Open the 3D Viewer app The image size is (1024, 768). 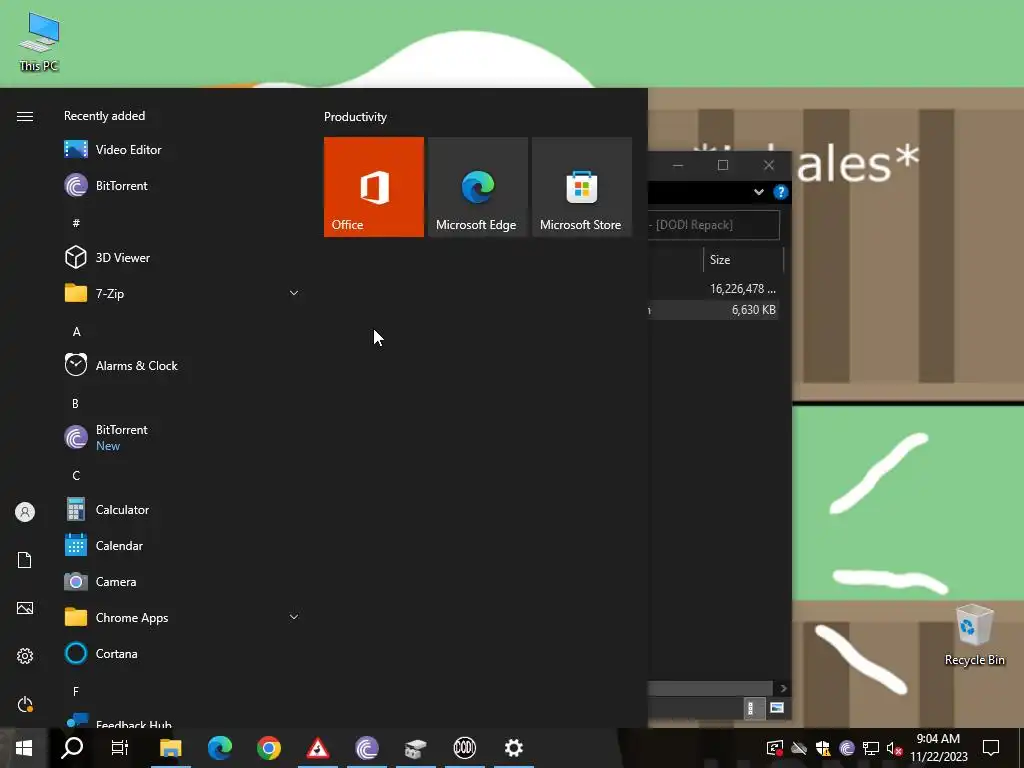(x=182, y=257)
